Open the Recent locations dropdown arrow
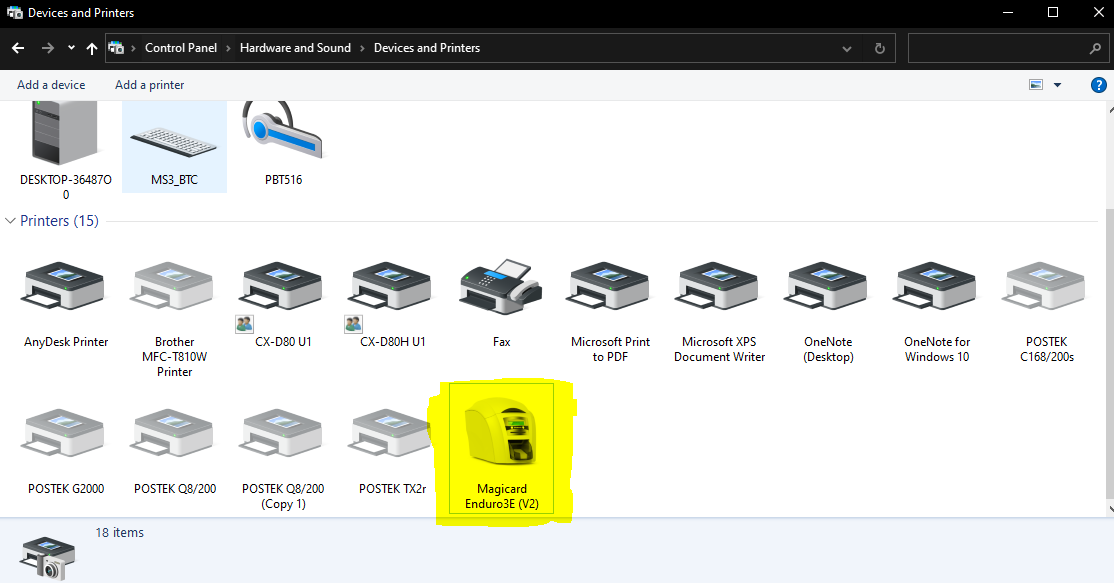Screen dimensions: 1114x583 coord(71,48)
